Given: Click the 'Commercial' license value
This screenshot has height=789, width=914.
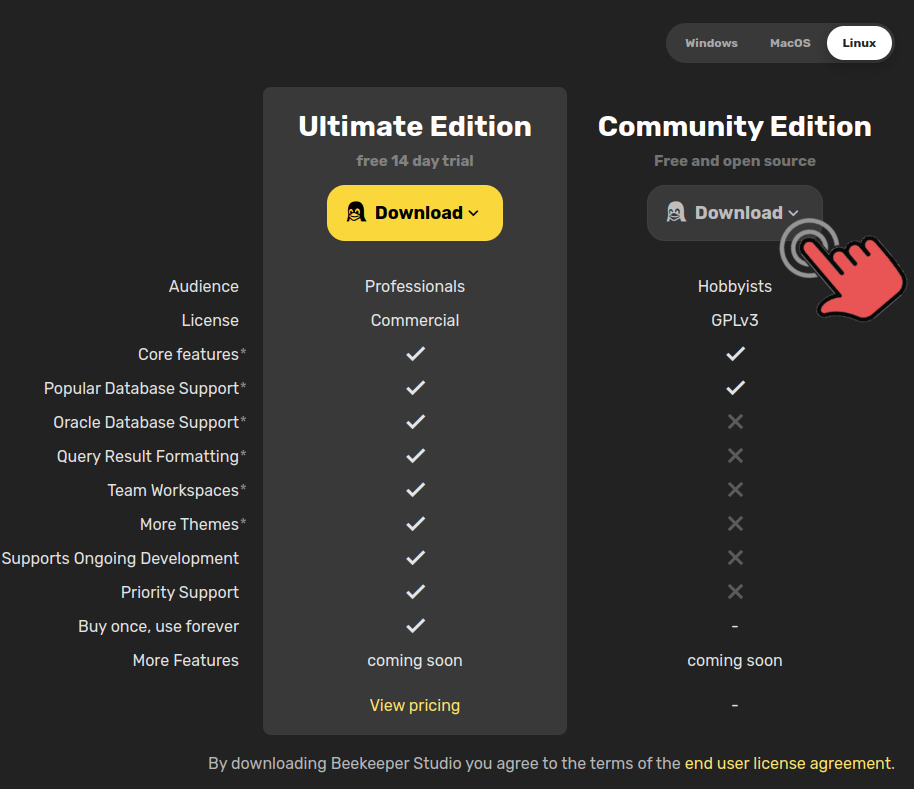Looking at the screenshot, I should (414, 320).
